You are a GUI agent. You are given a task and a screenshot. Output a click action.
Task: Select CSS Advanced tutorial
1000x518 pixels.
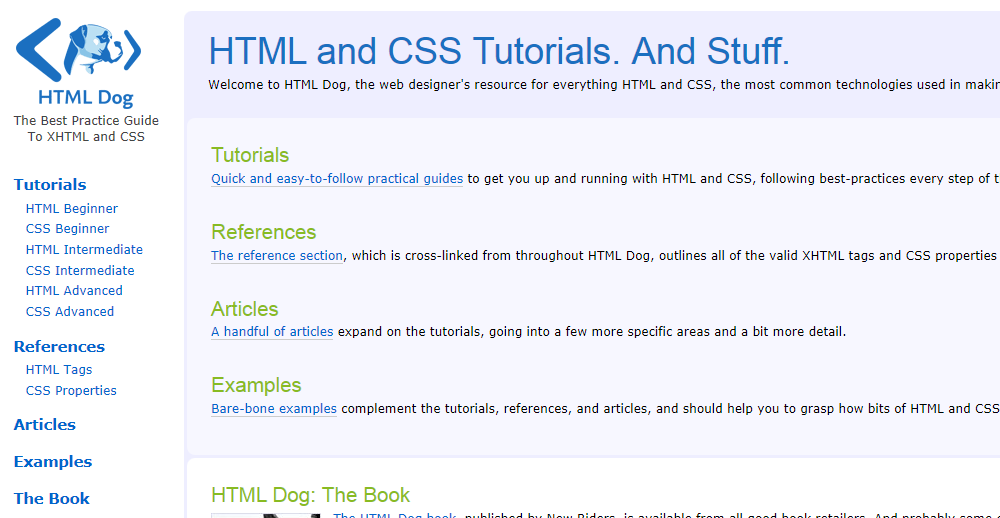click(x=70, y=311)
